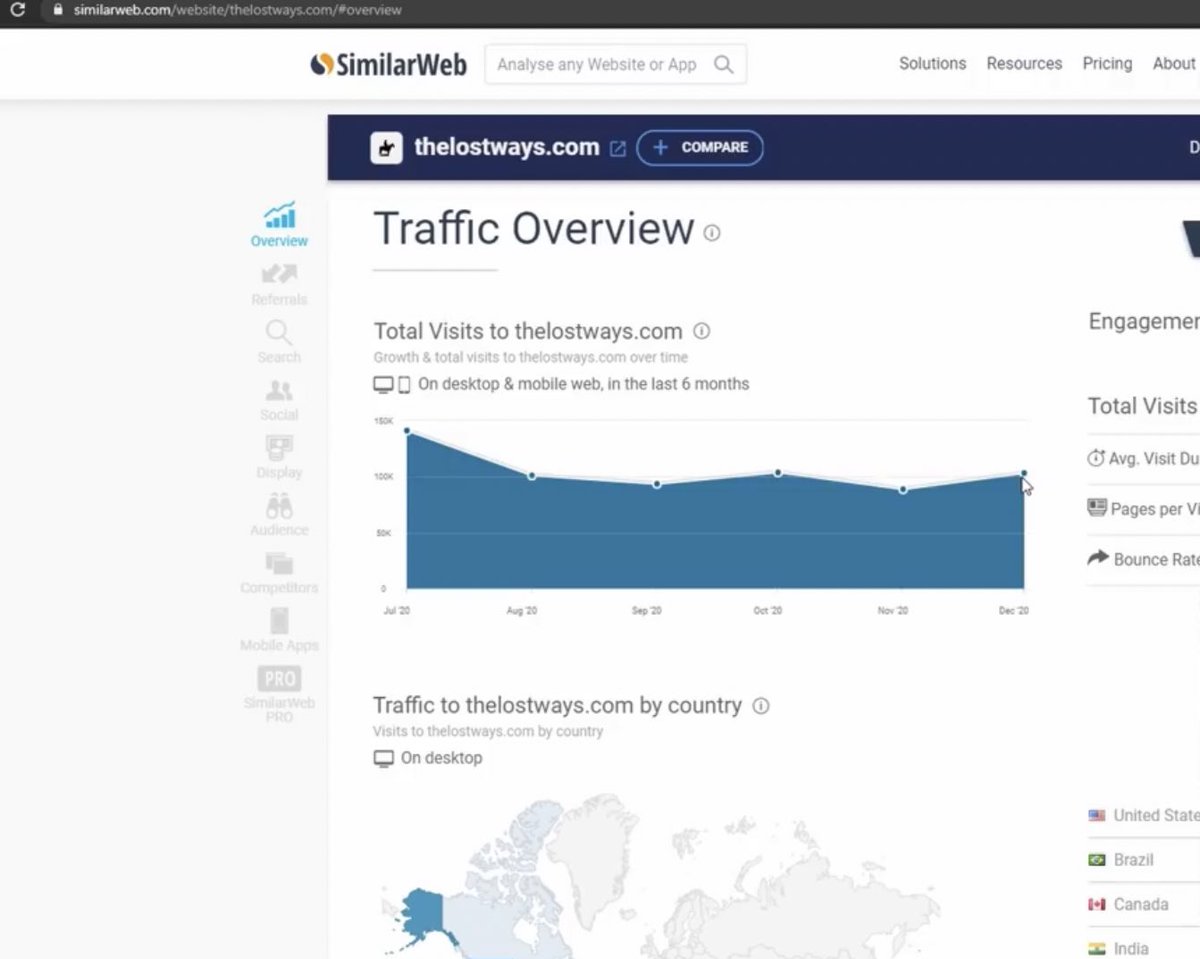The image size is (1200, 959).
Task: Click the United States flag row
Action: (x=1143, y=815)
